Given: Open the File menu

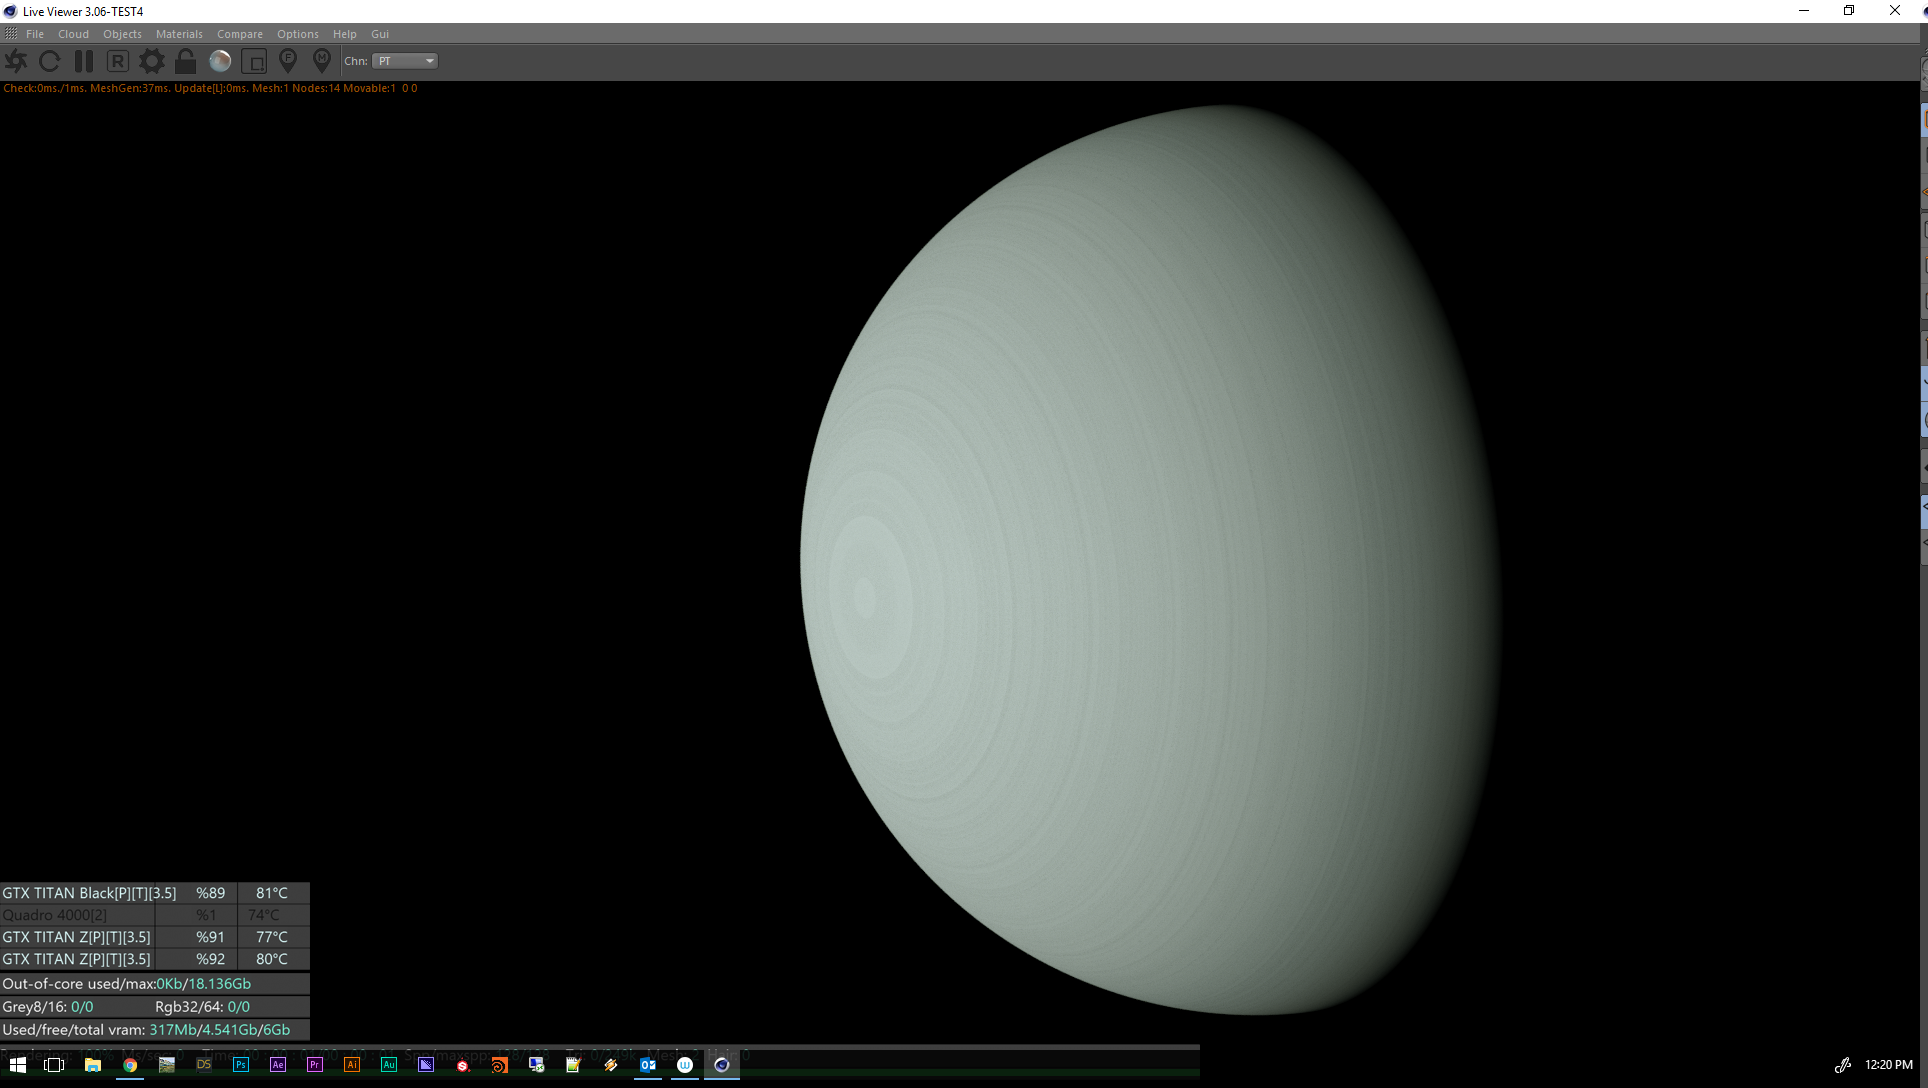Looking at the screenshot, I should pyautogui.click(x=35, y=34).
